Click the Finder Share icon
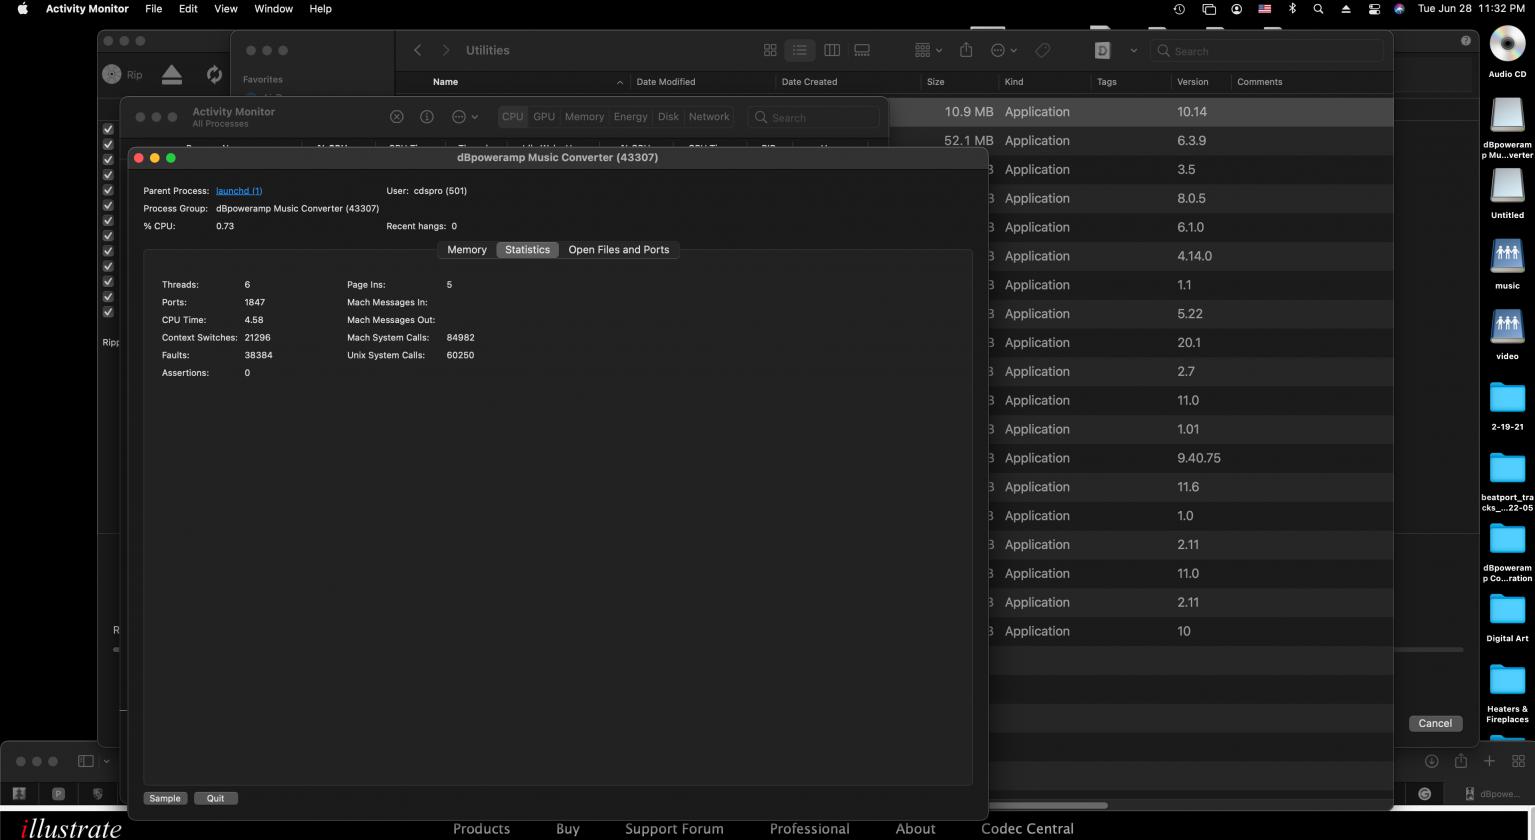 pos(966,50)
